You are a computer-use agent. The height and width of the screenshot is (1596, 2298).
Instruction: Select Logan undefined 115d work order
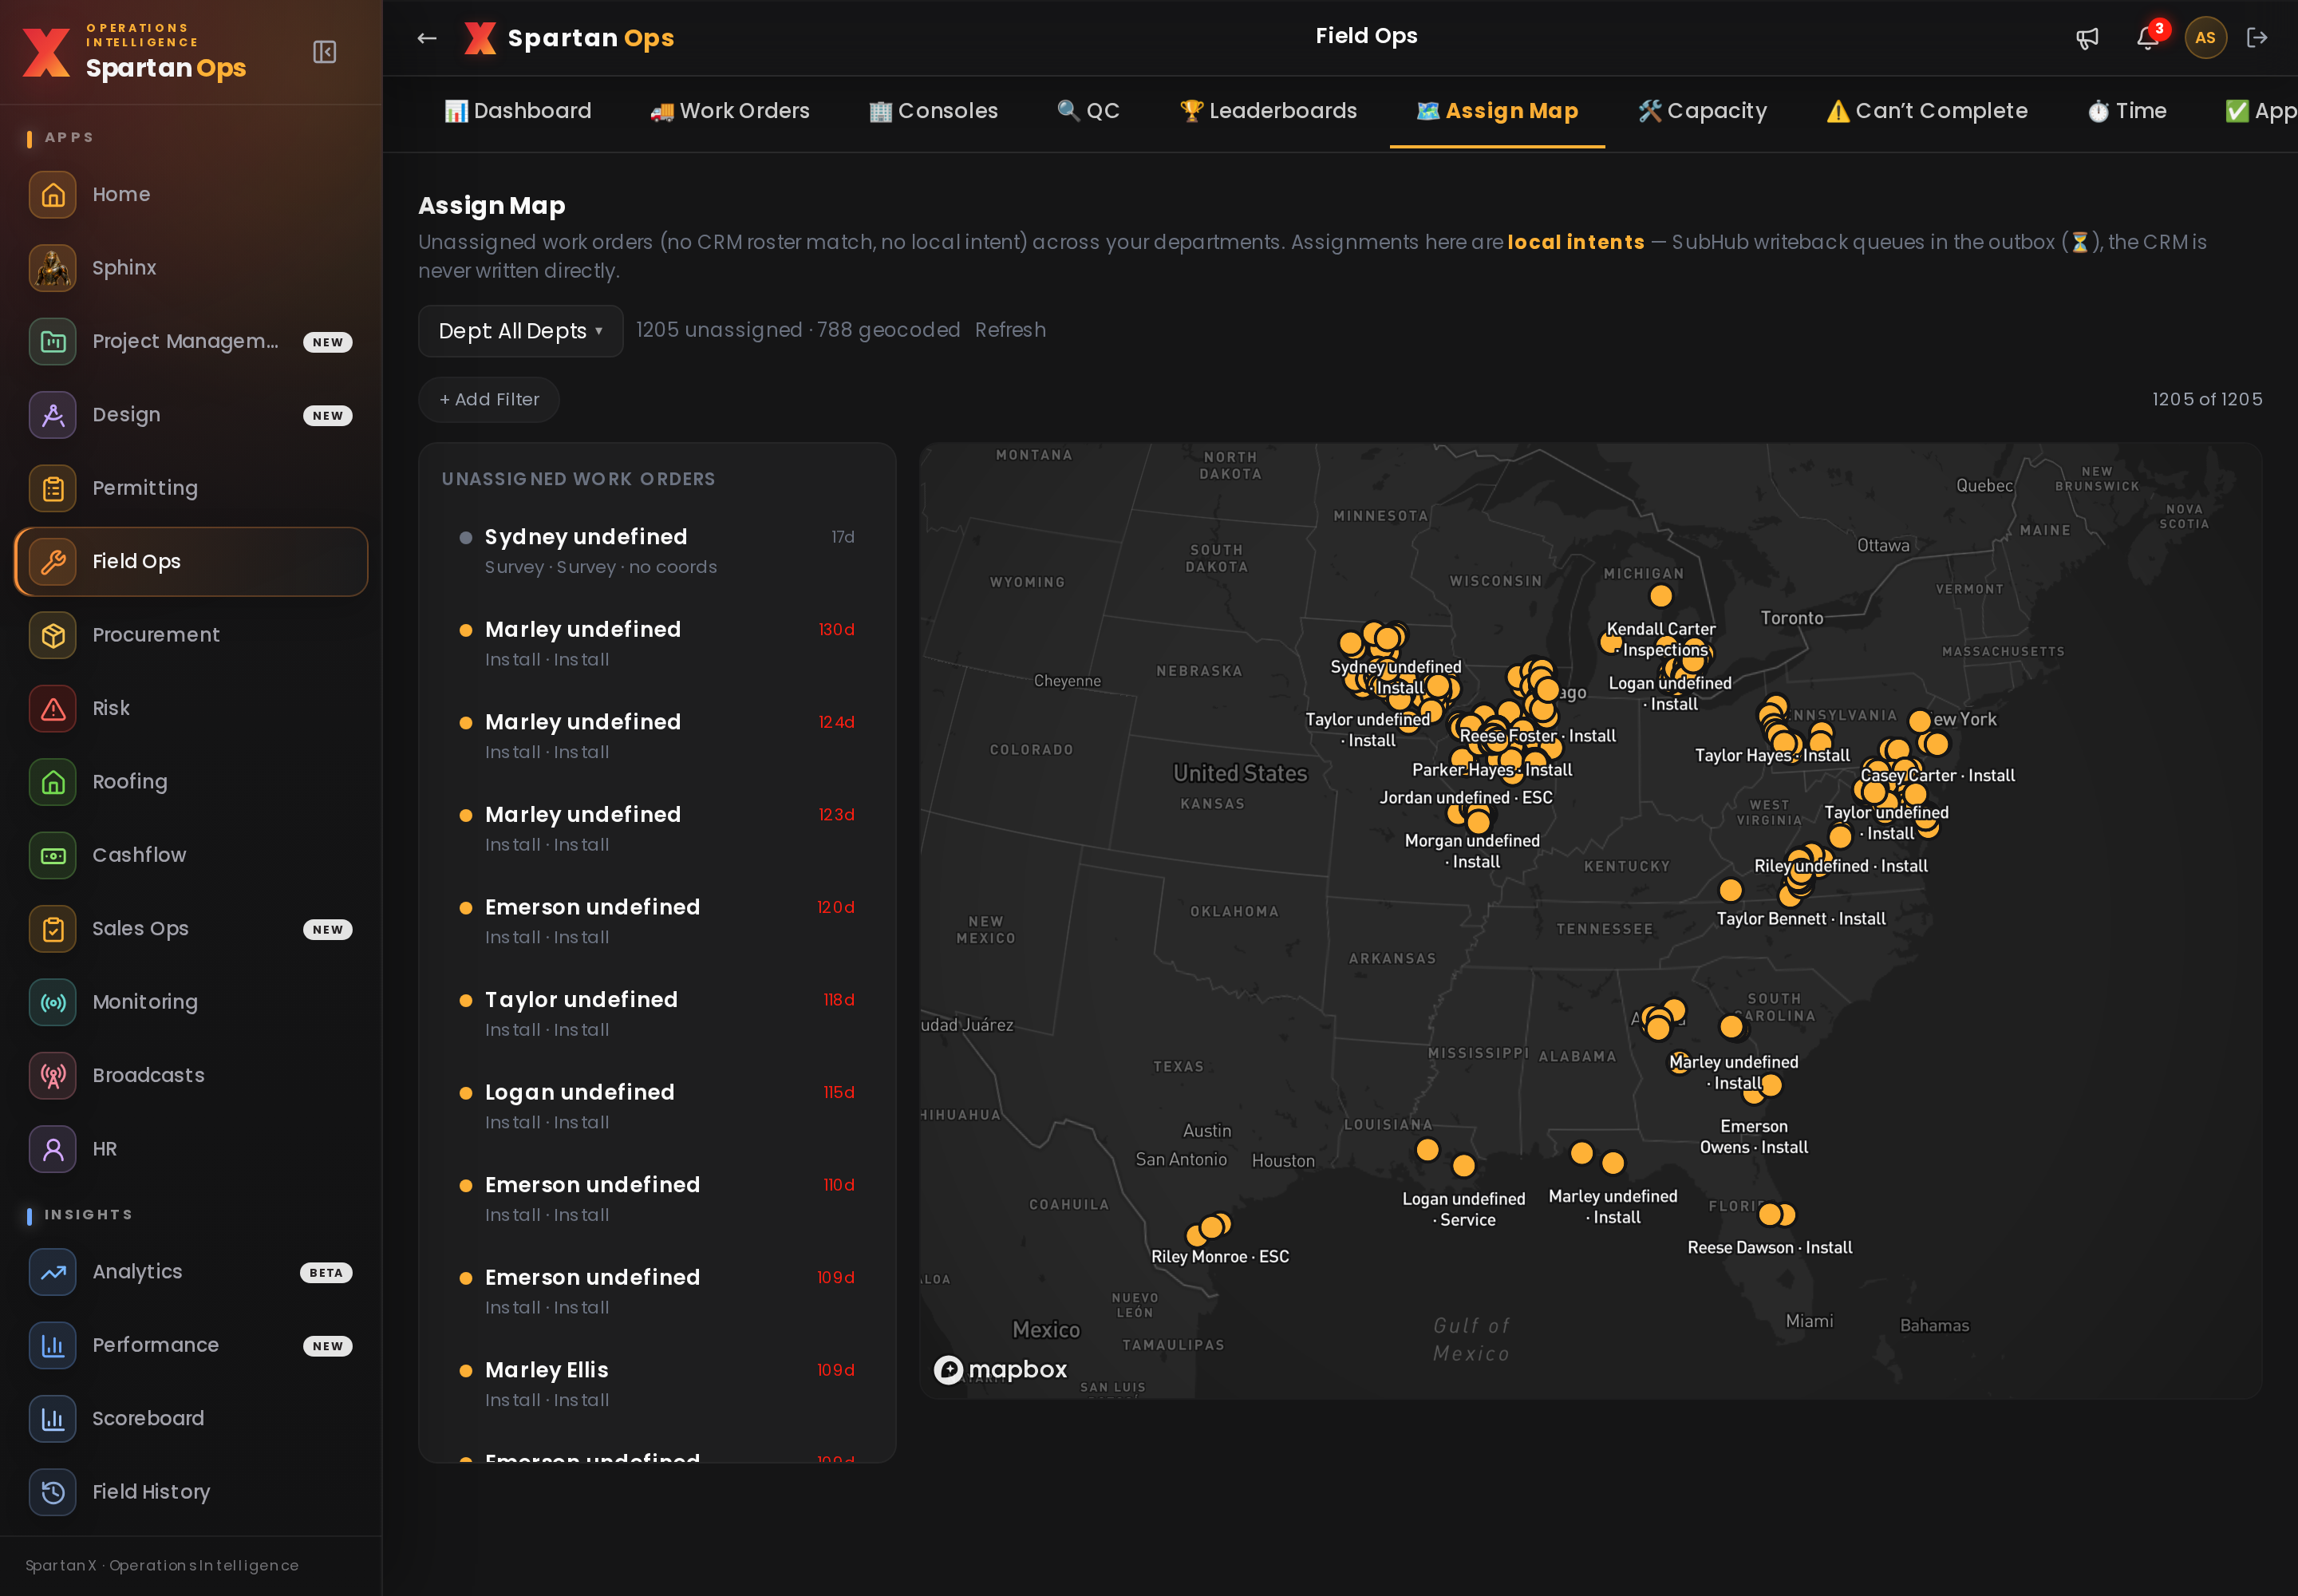(x=657, y=1107)
